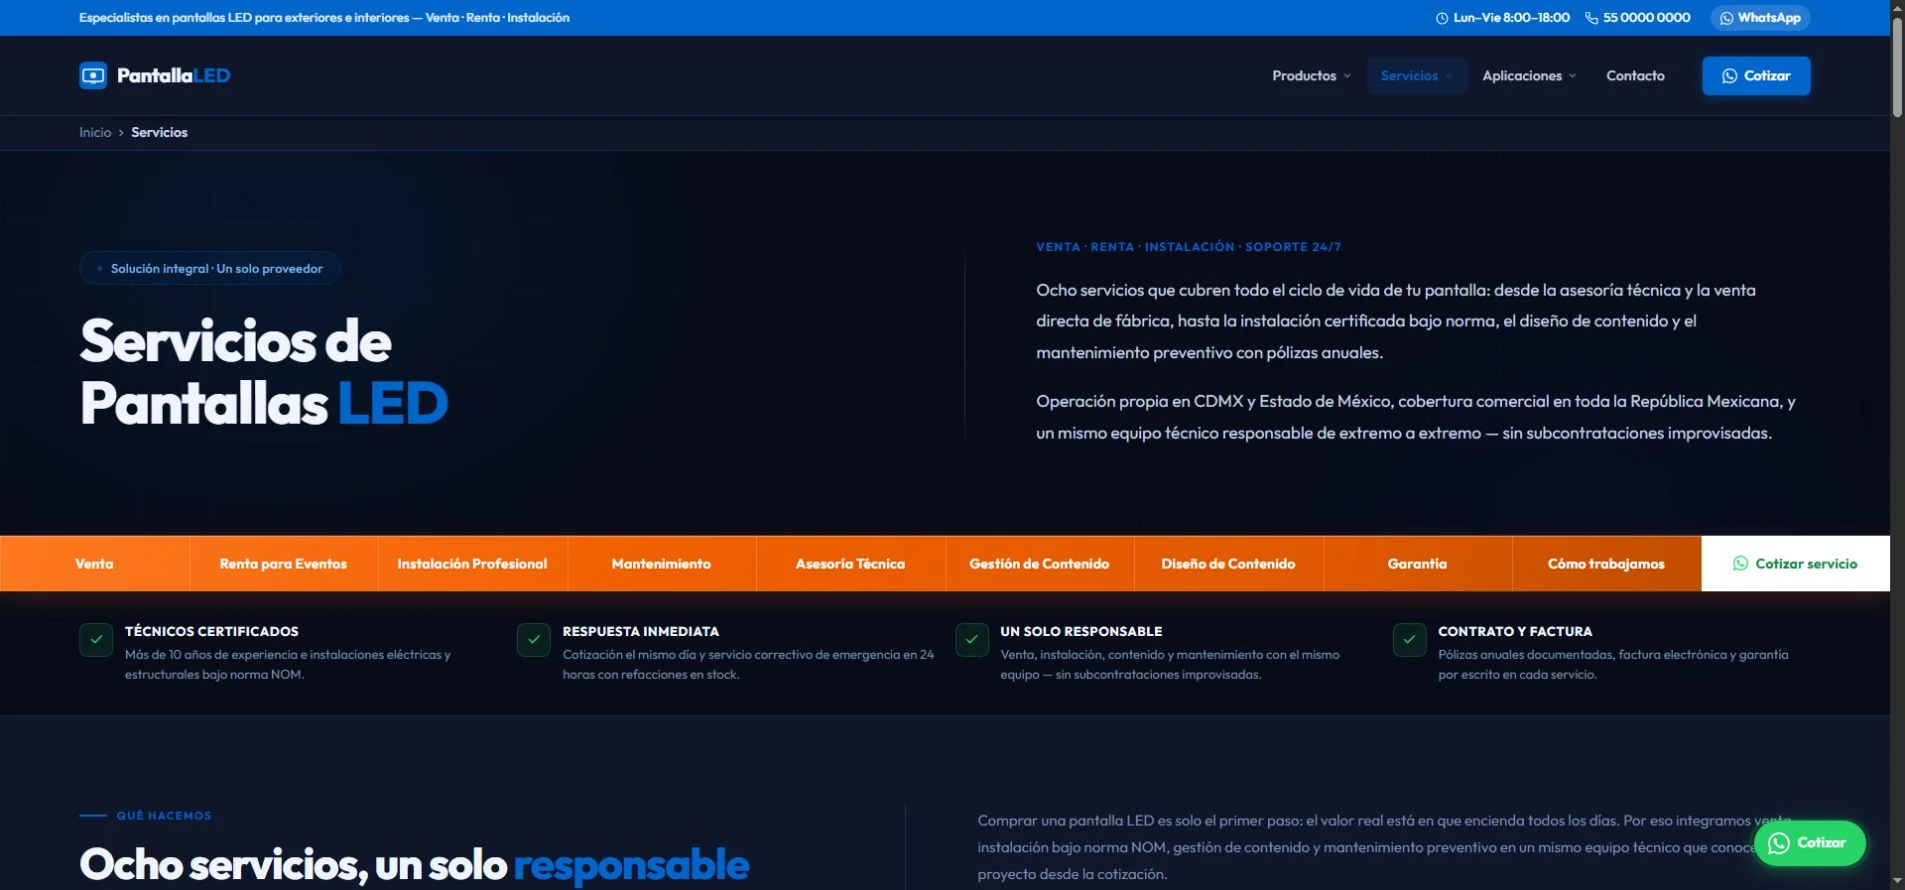Click the "Ocho servicios, un solo responsable" heading

pyautogui.click(x=414, y=865)
